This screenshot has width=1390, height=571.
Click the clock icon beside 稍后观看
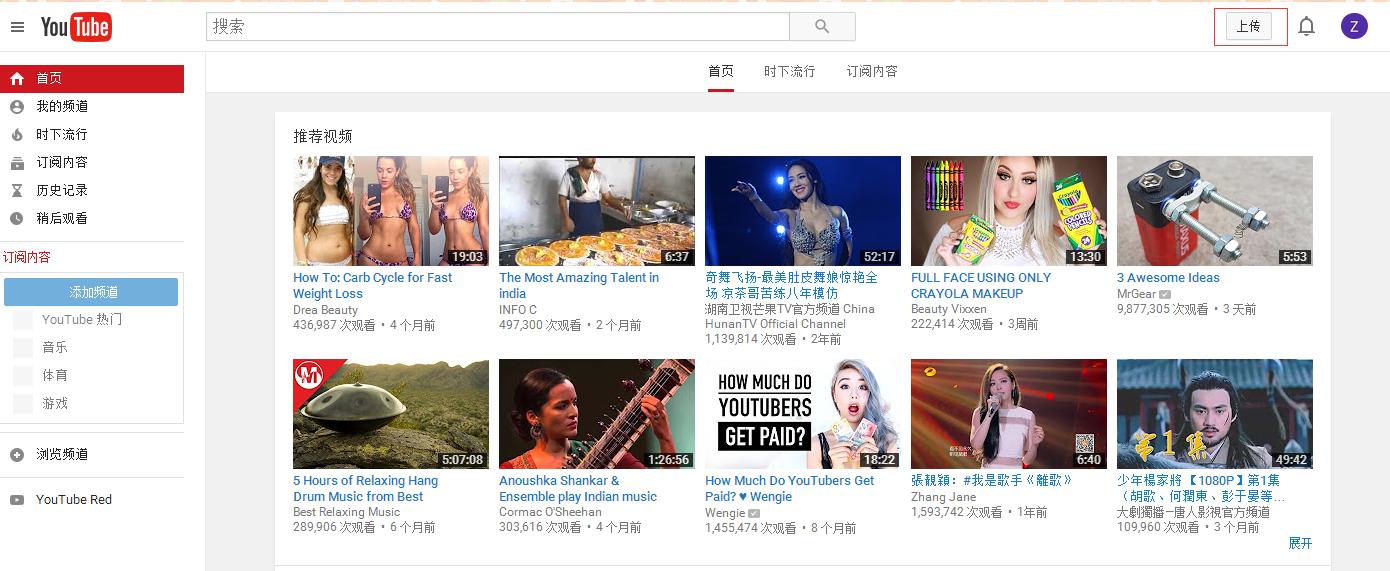(x=17, y=218)
